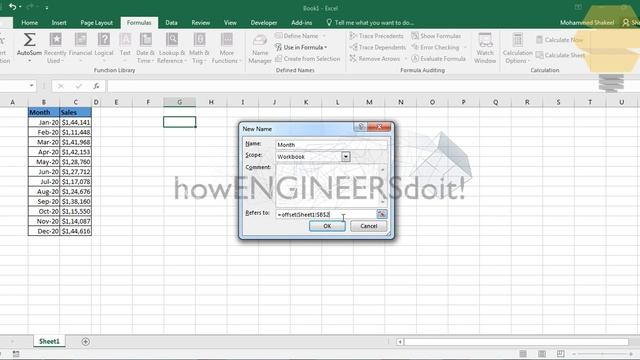This screenshot has width=640, height=360.
Task: Run Error Checking
Action: pos(435,47)
